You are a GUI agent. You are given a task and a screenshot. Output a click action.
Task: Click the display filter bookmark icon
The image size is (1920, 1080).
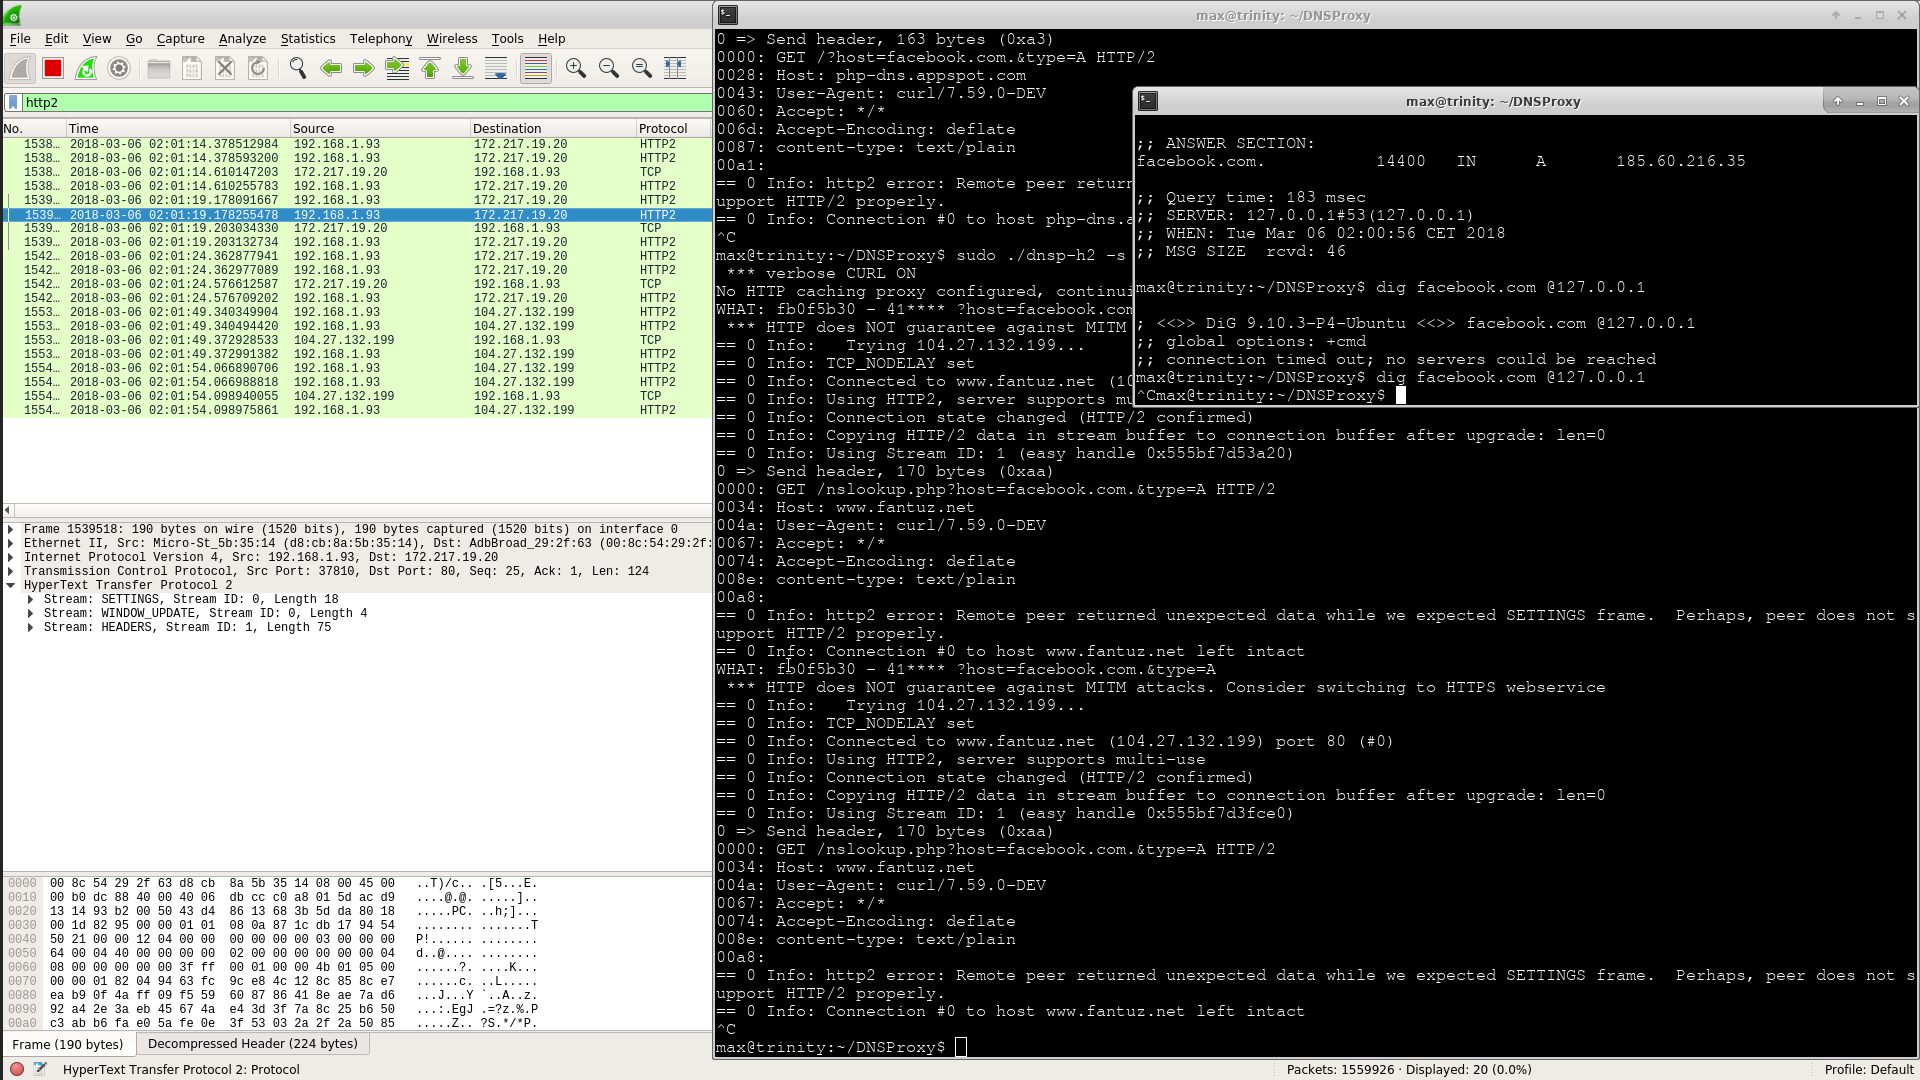coord(13,102)
